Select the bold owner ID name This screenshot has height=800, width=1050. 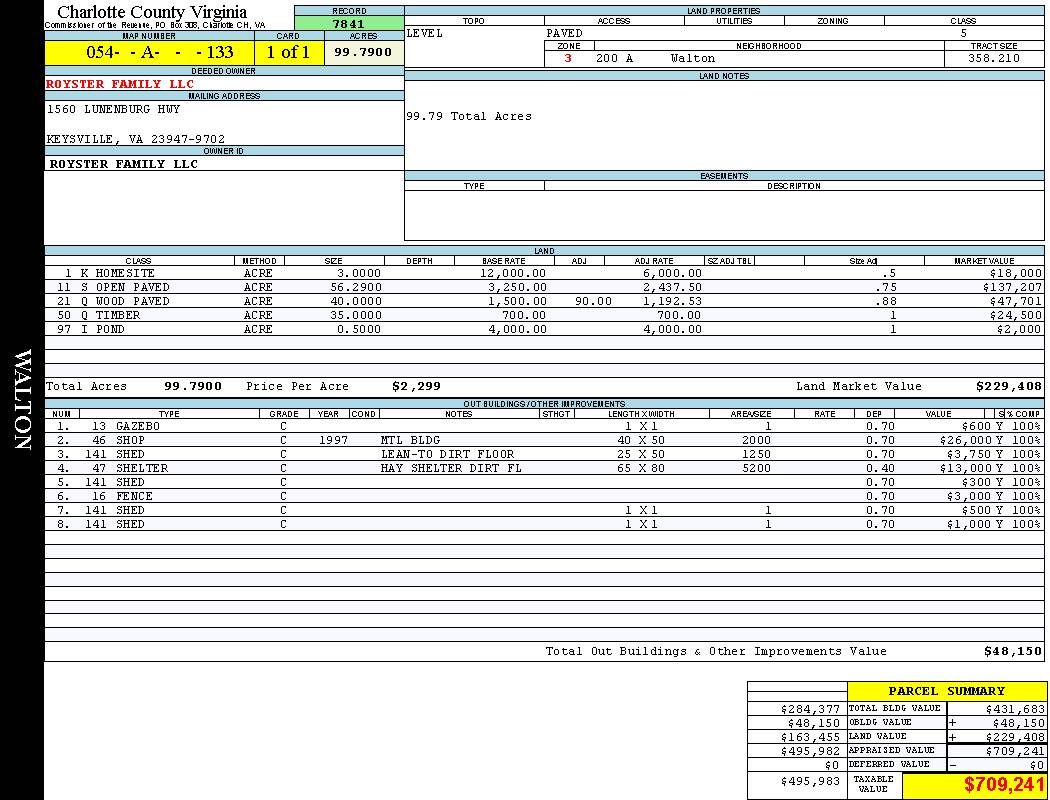coord(124,164)
